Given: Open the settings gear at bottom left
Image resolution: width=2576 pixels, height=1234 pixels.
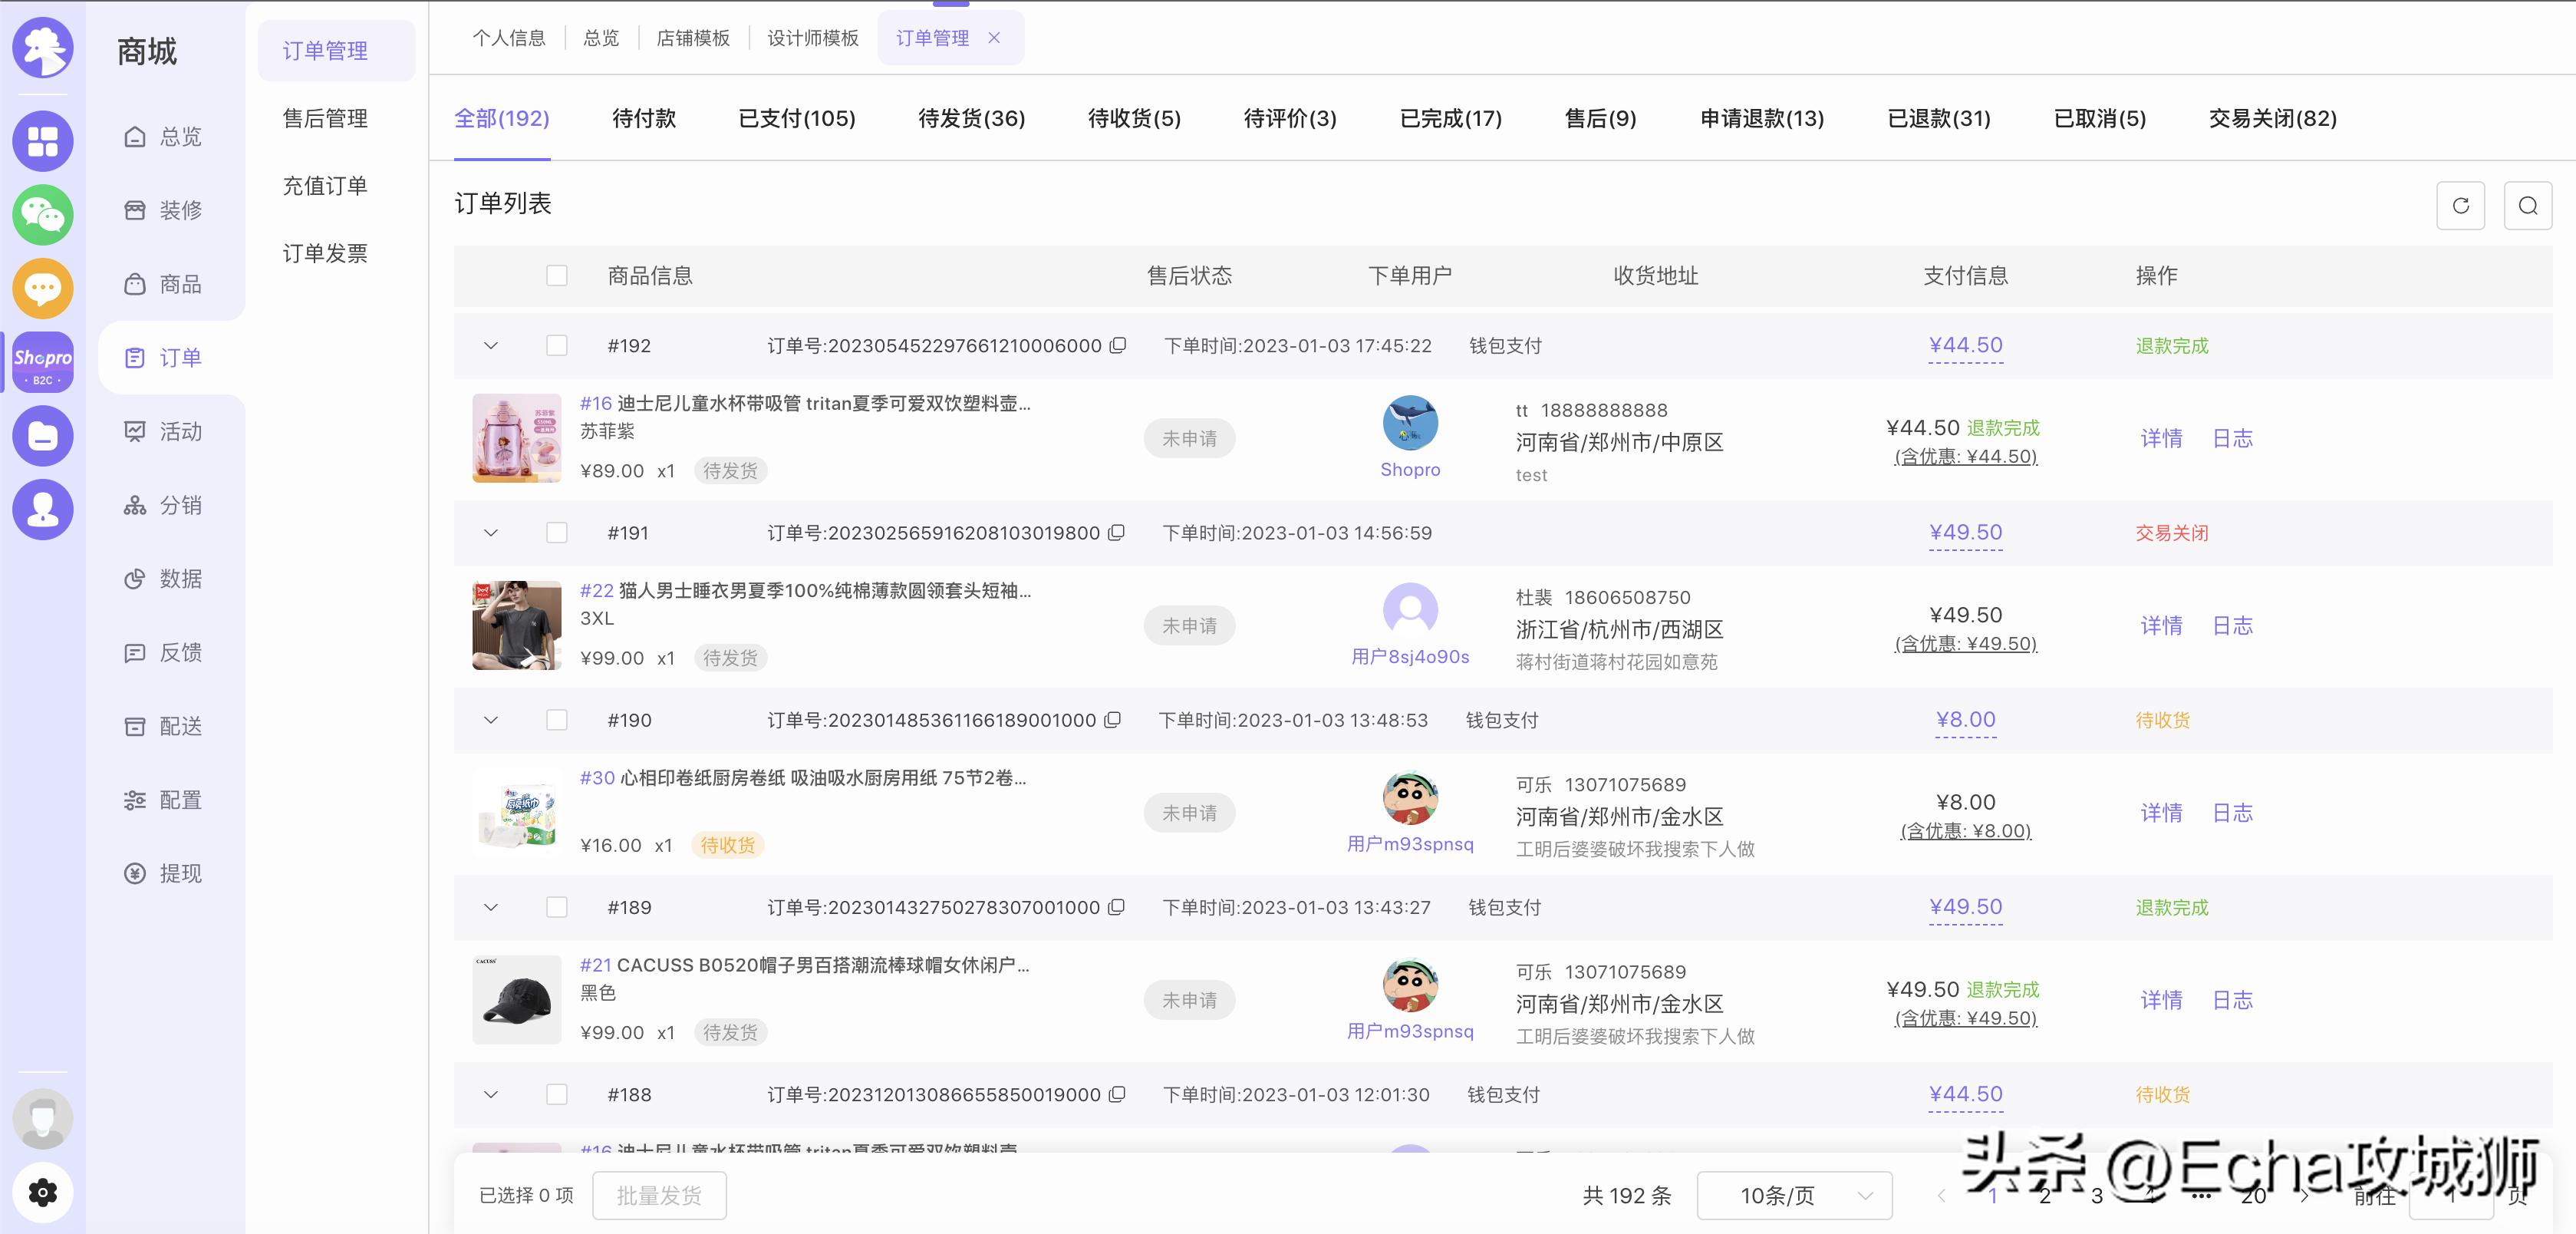Looking at the screenshot, I should [42, 1191].
